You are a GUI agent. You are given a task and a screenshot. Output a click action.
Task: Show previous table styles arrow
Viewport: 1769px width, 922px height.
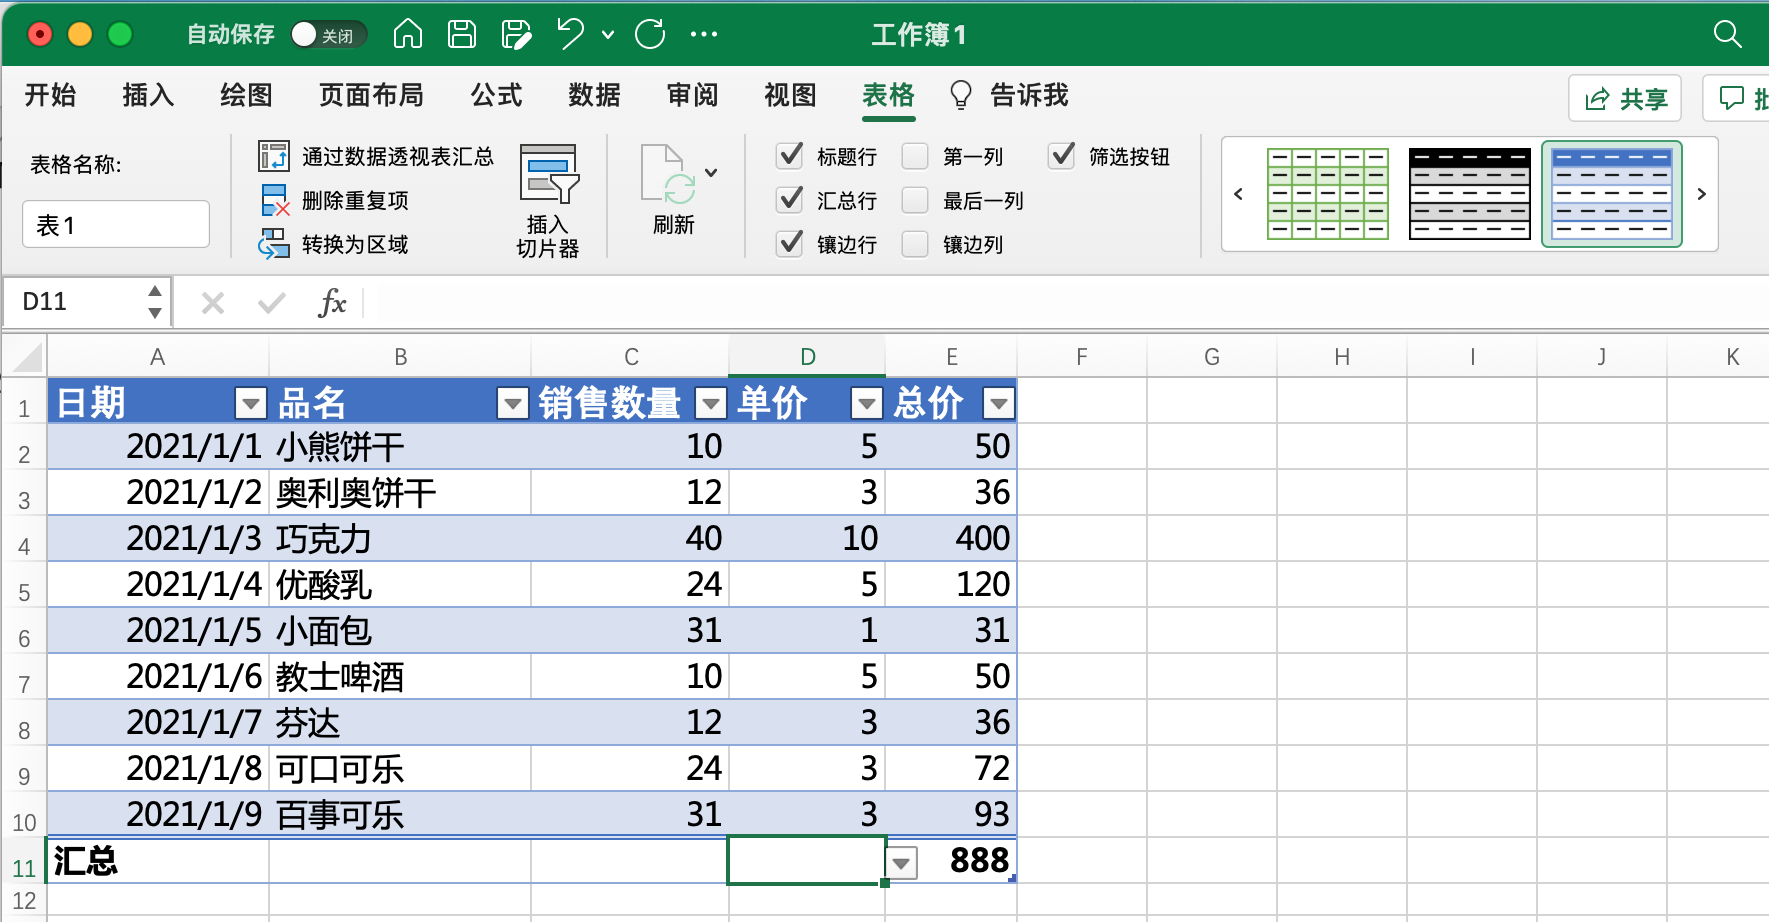1239,194
